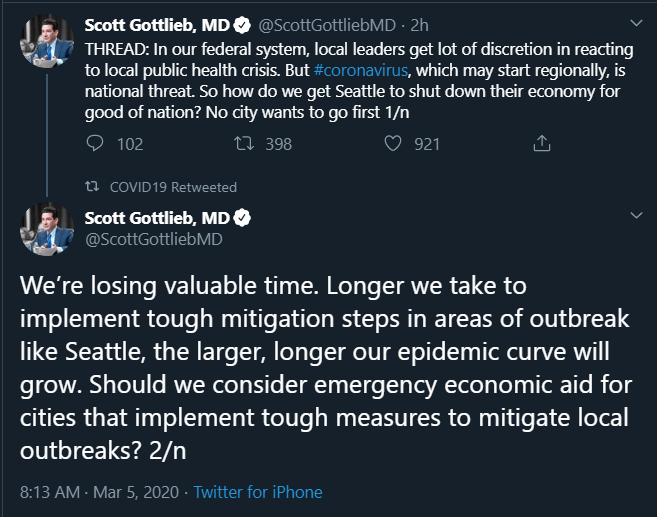Open the #coronavirus hashtag link
The image size is (657, 517).
(361, 70)
